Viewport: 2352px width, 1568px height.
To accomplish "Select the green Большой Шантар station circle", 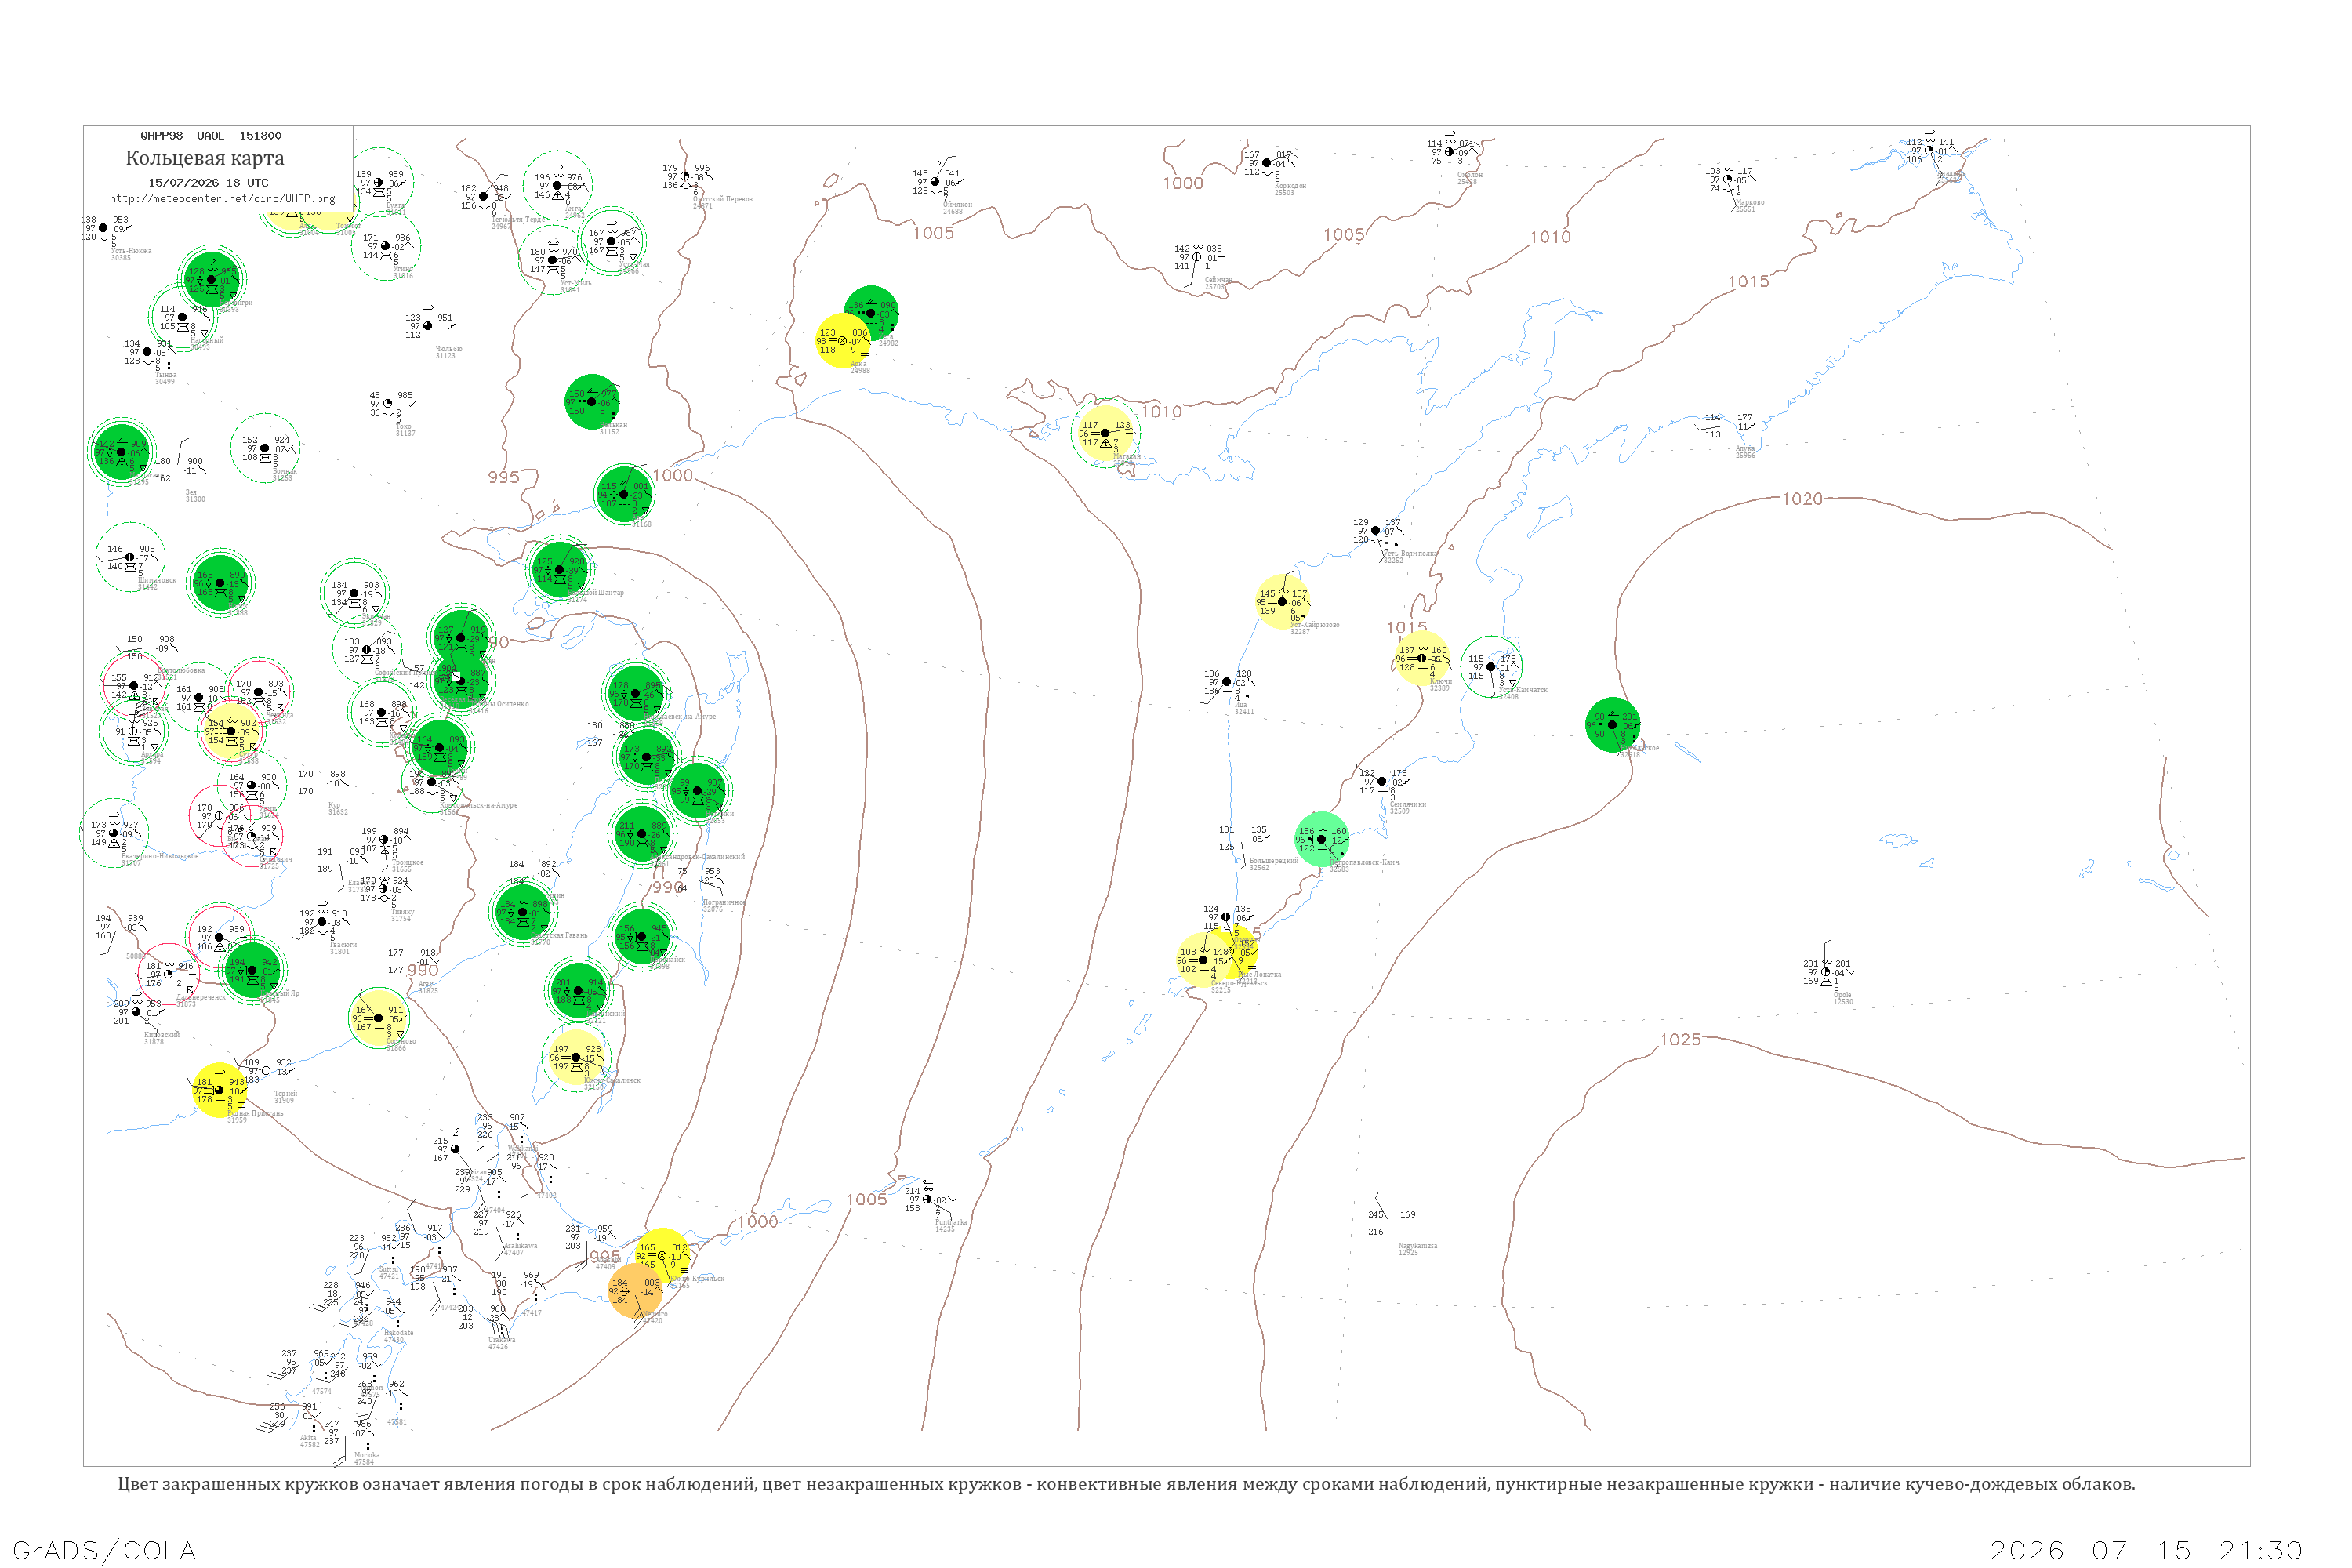I will [x=560, y=570].
